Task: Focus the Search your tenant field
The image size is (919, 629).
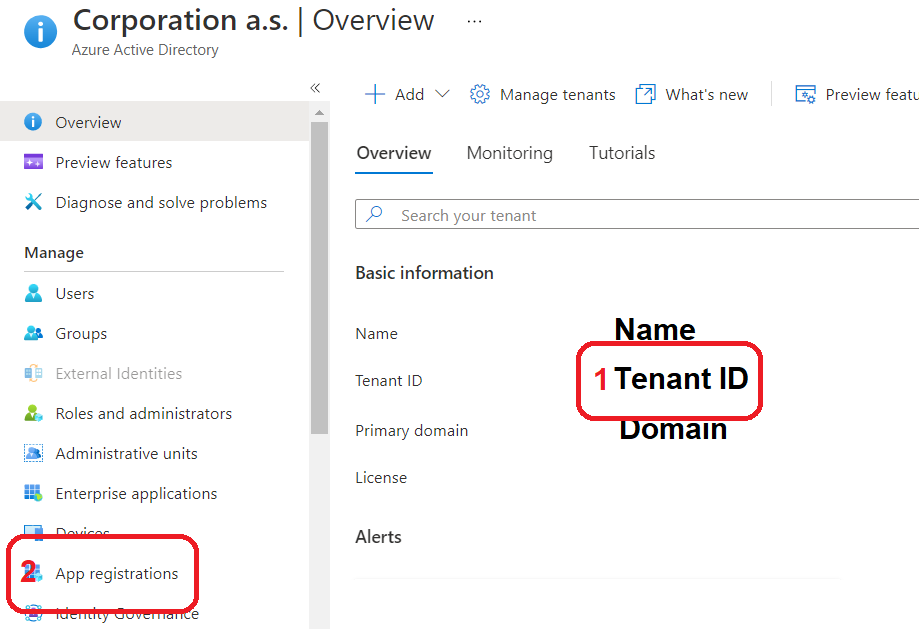Action: (637, 214)
